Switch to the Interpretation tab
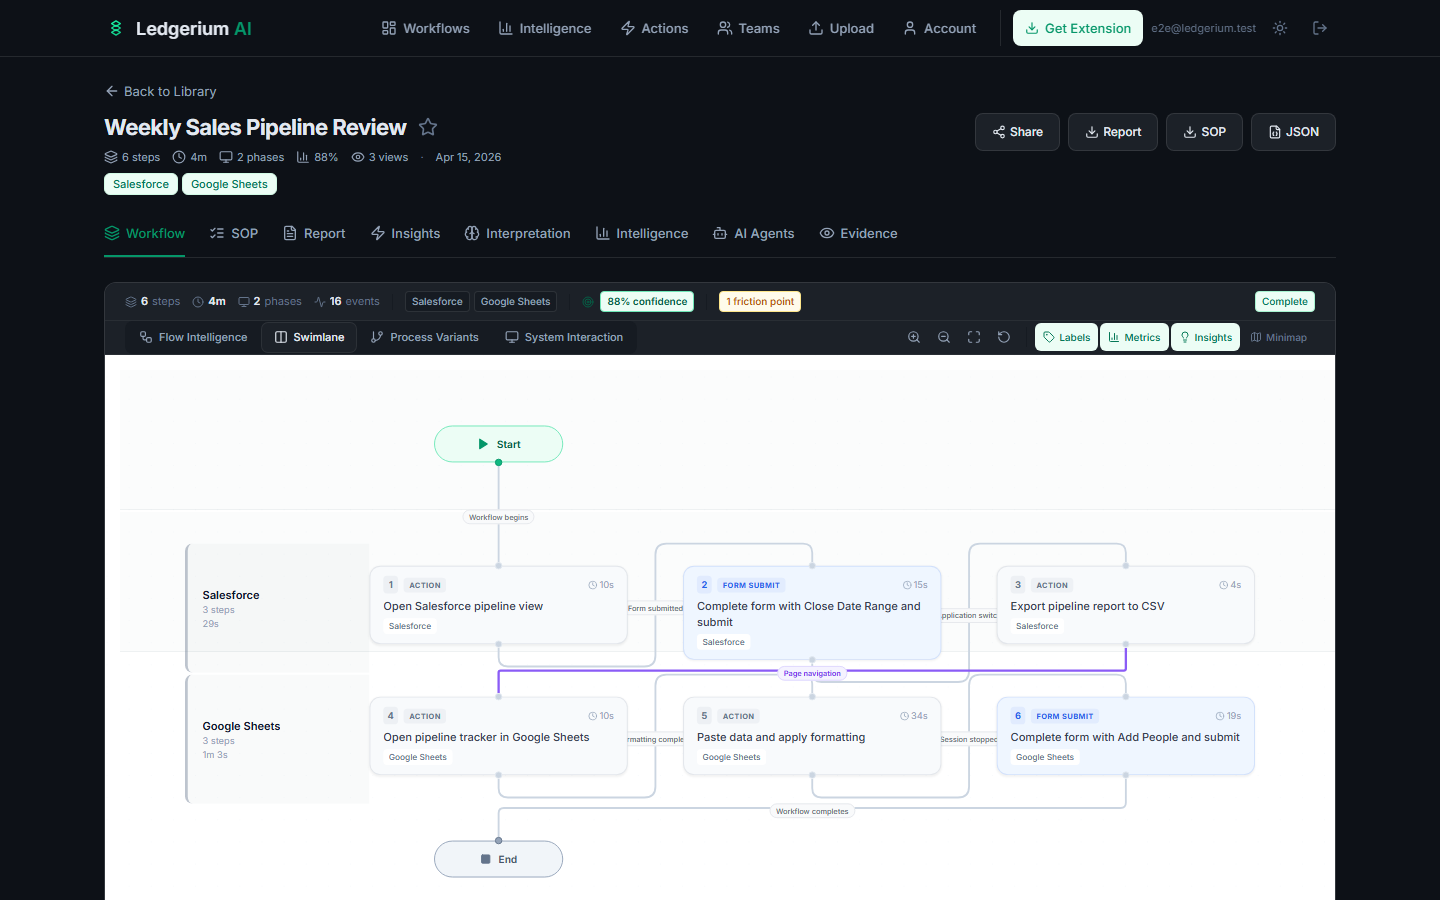The image size is (1440, 900). coord(518,233)
